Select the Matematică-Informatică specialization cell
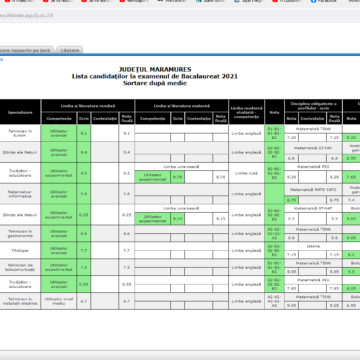 tap(20, 194)
